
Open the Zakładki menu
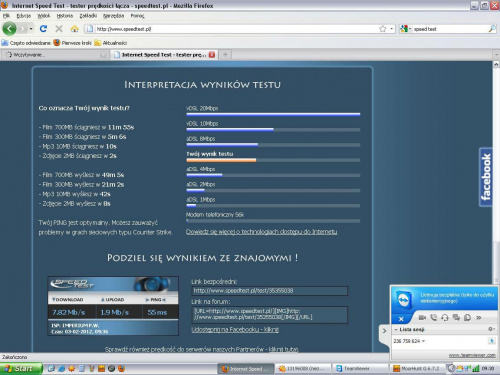point(88,16)
